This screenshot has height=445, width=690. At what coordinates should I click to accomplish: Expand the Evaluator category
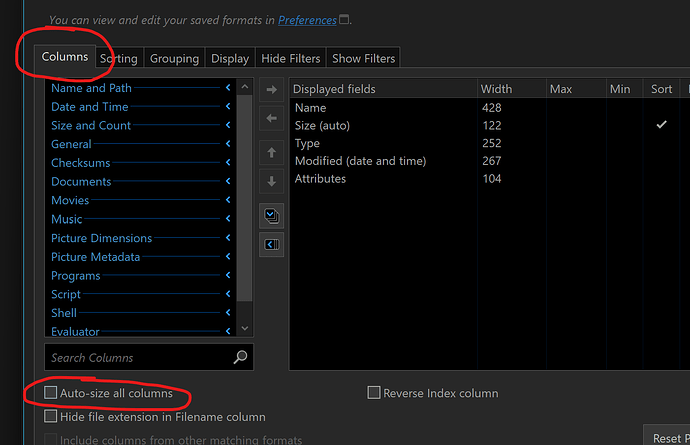click(x=140, y=331)
